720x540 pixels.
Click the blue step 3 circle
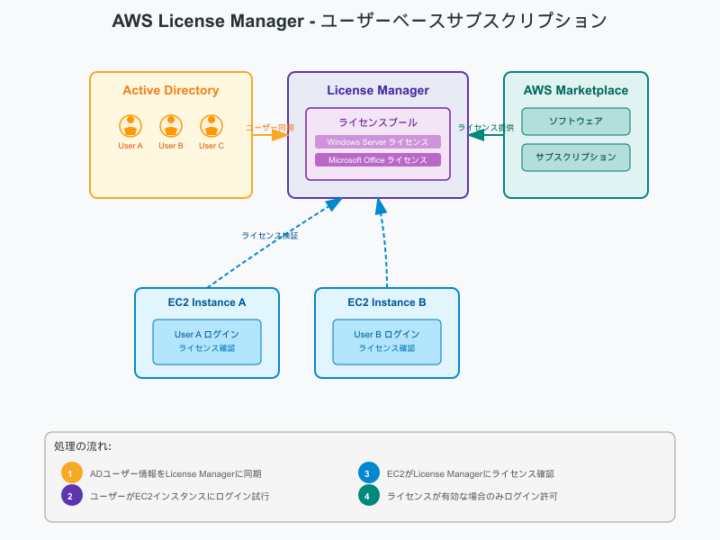[367, 473]
